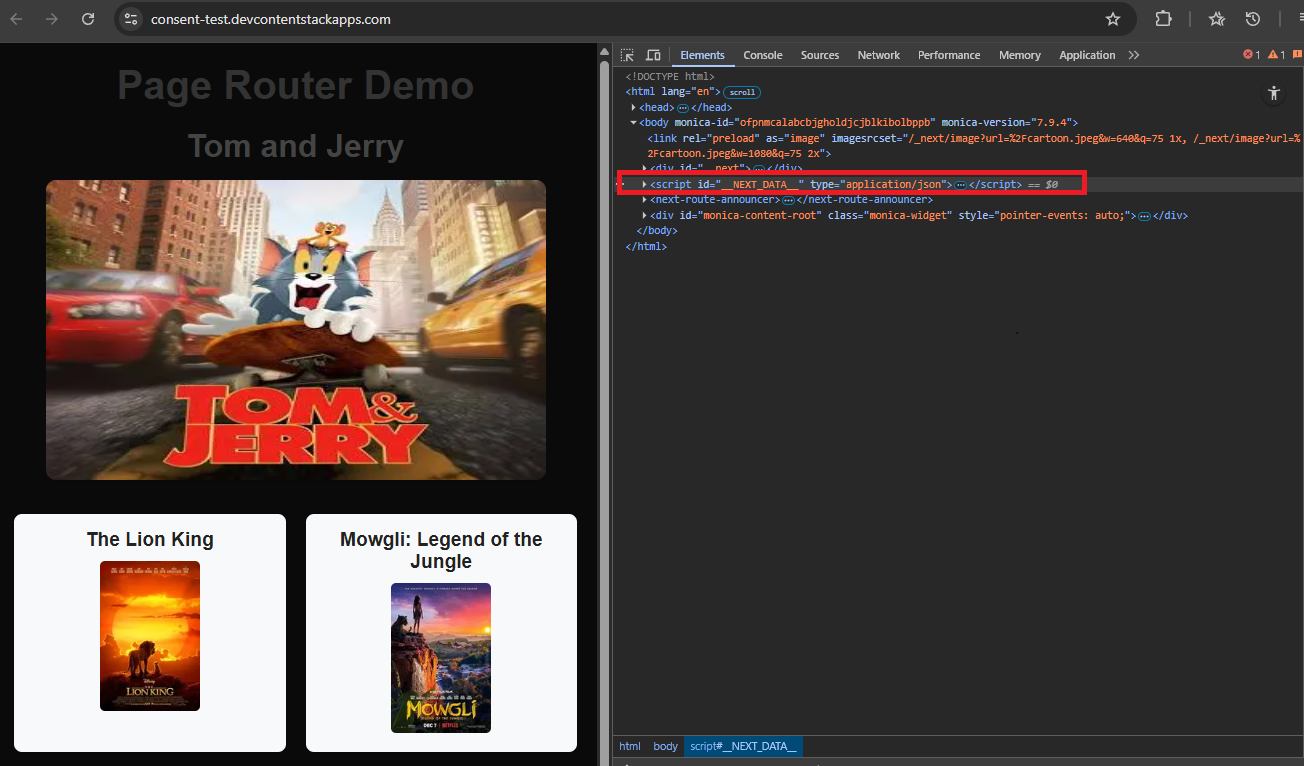Click ellipsis inside monica-content-root div
The width and height of the screenshot is (1304, 766).
[1144, 216]
